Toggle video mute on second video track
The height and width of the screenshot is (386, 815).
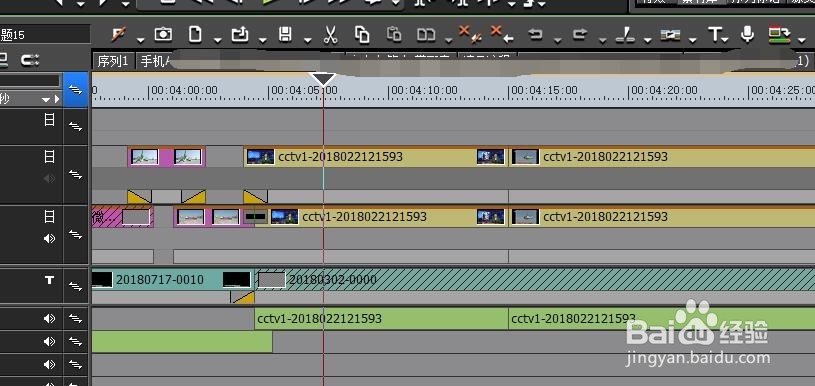(49, 156)
